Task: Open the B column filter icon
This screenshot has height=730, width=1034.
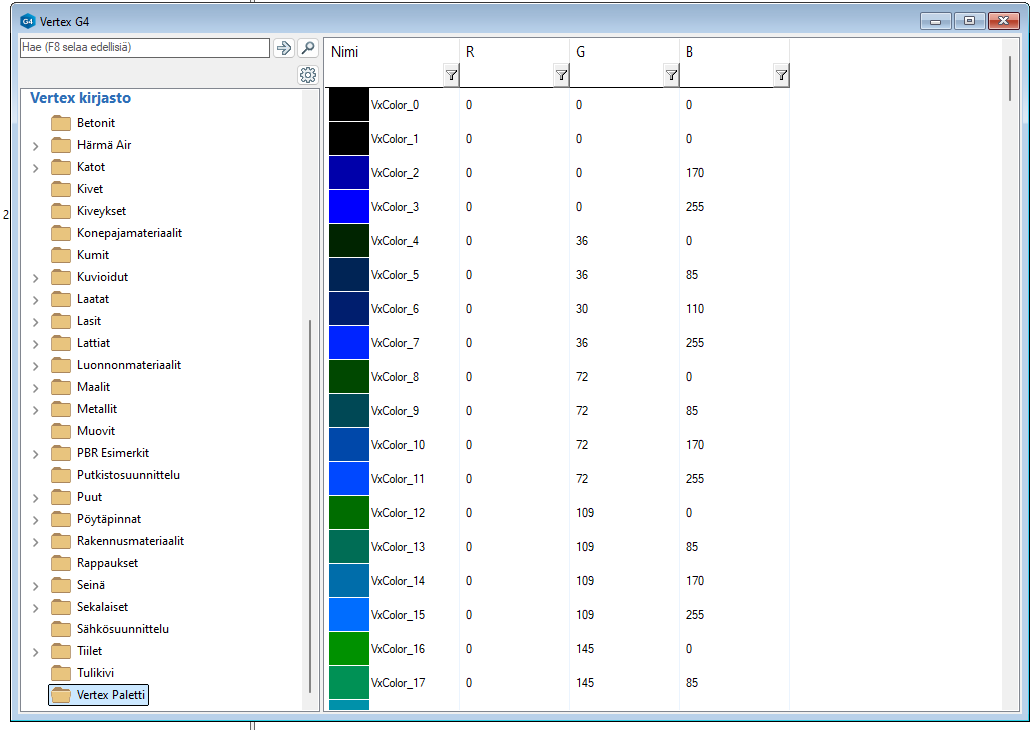Action: (781, 75)
